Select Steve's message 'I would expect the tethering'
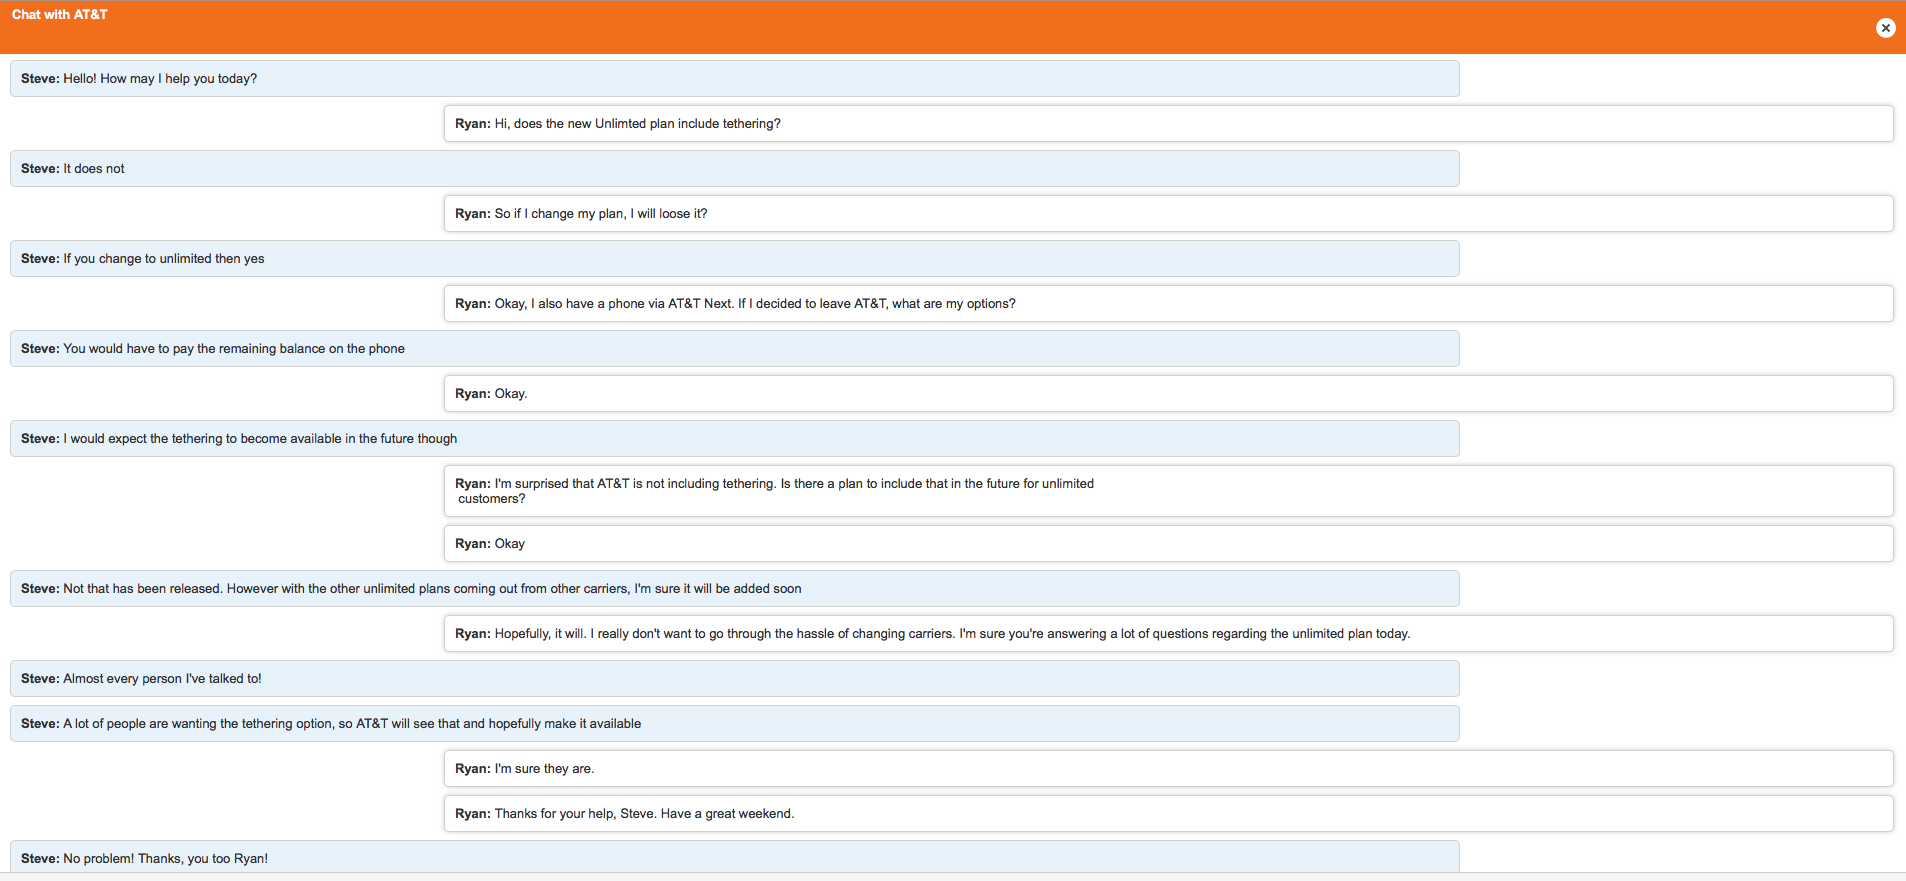The image size is (1906, 881). [735, 438]
